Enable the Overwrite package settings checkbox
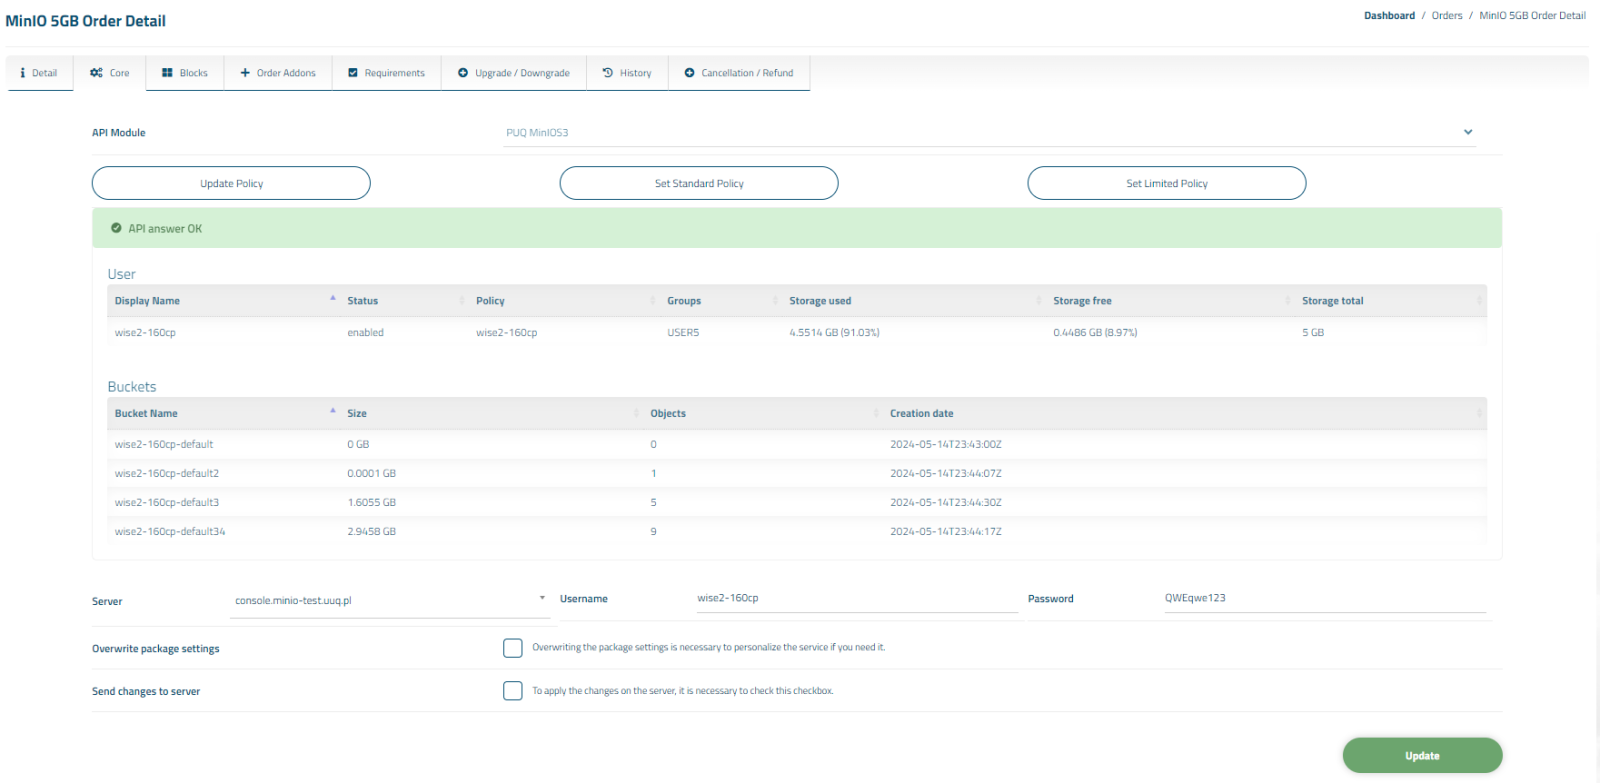This screenshot has width=1600, height=783. coord(513,648)
